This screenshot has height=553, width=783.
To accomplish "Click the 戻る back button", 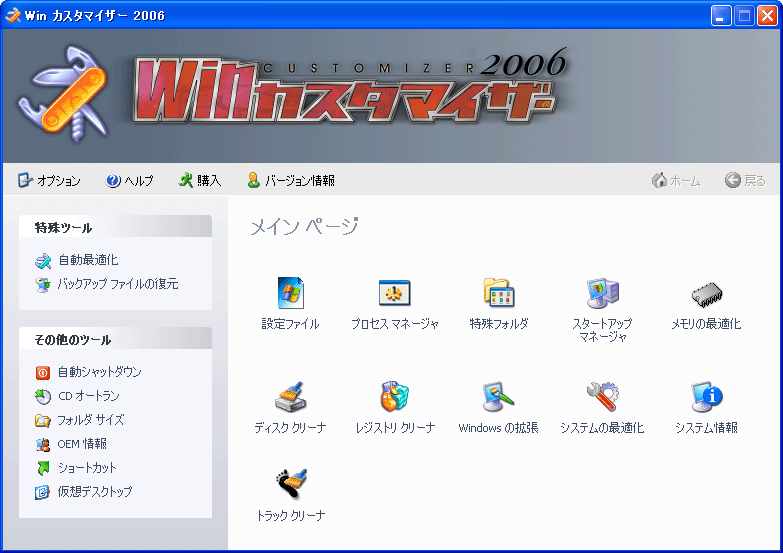I will coord(745,180).
